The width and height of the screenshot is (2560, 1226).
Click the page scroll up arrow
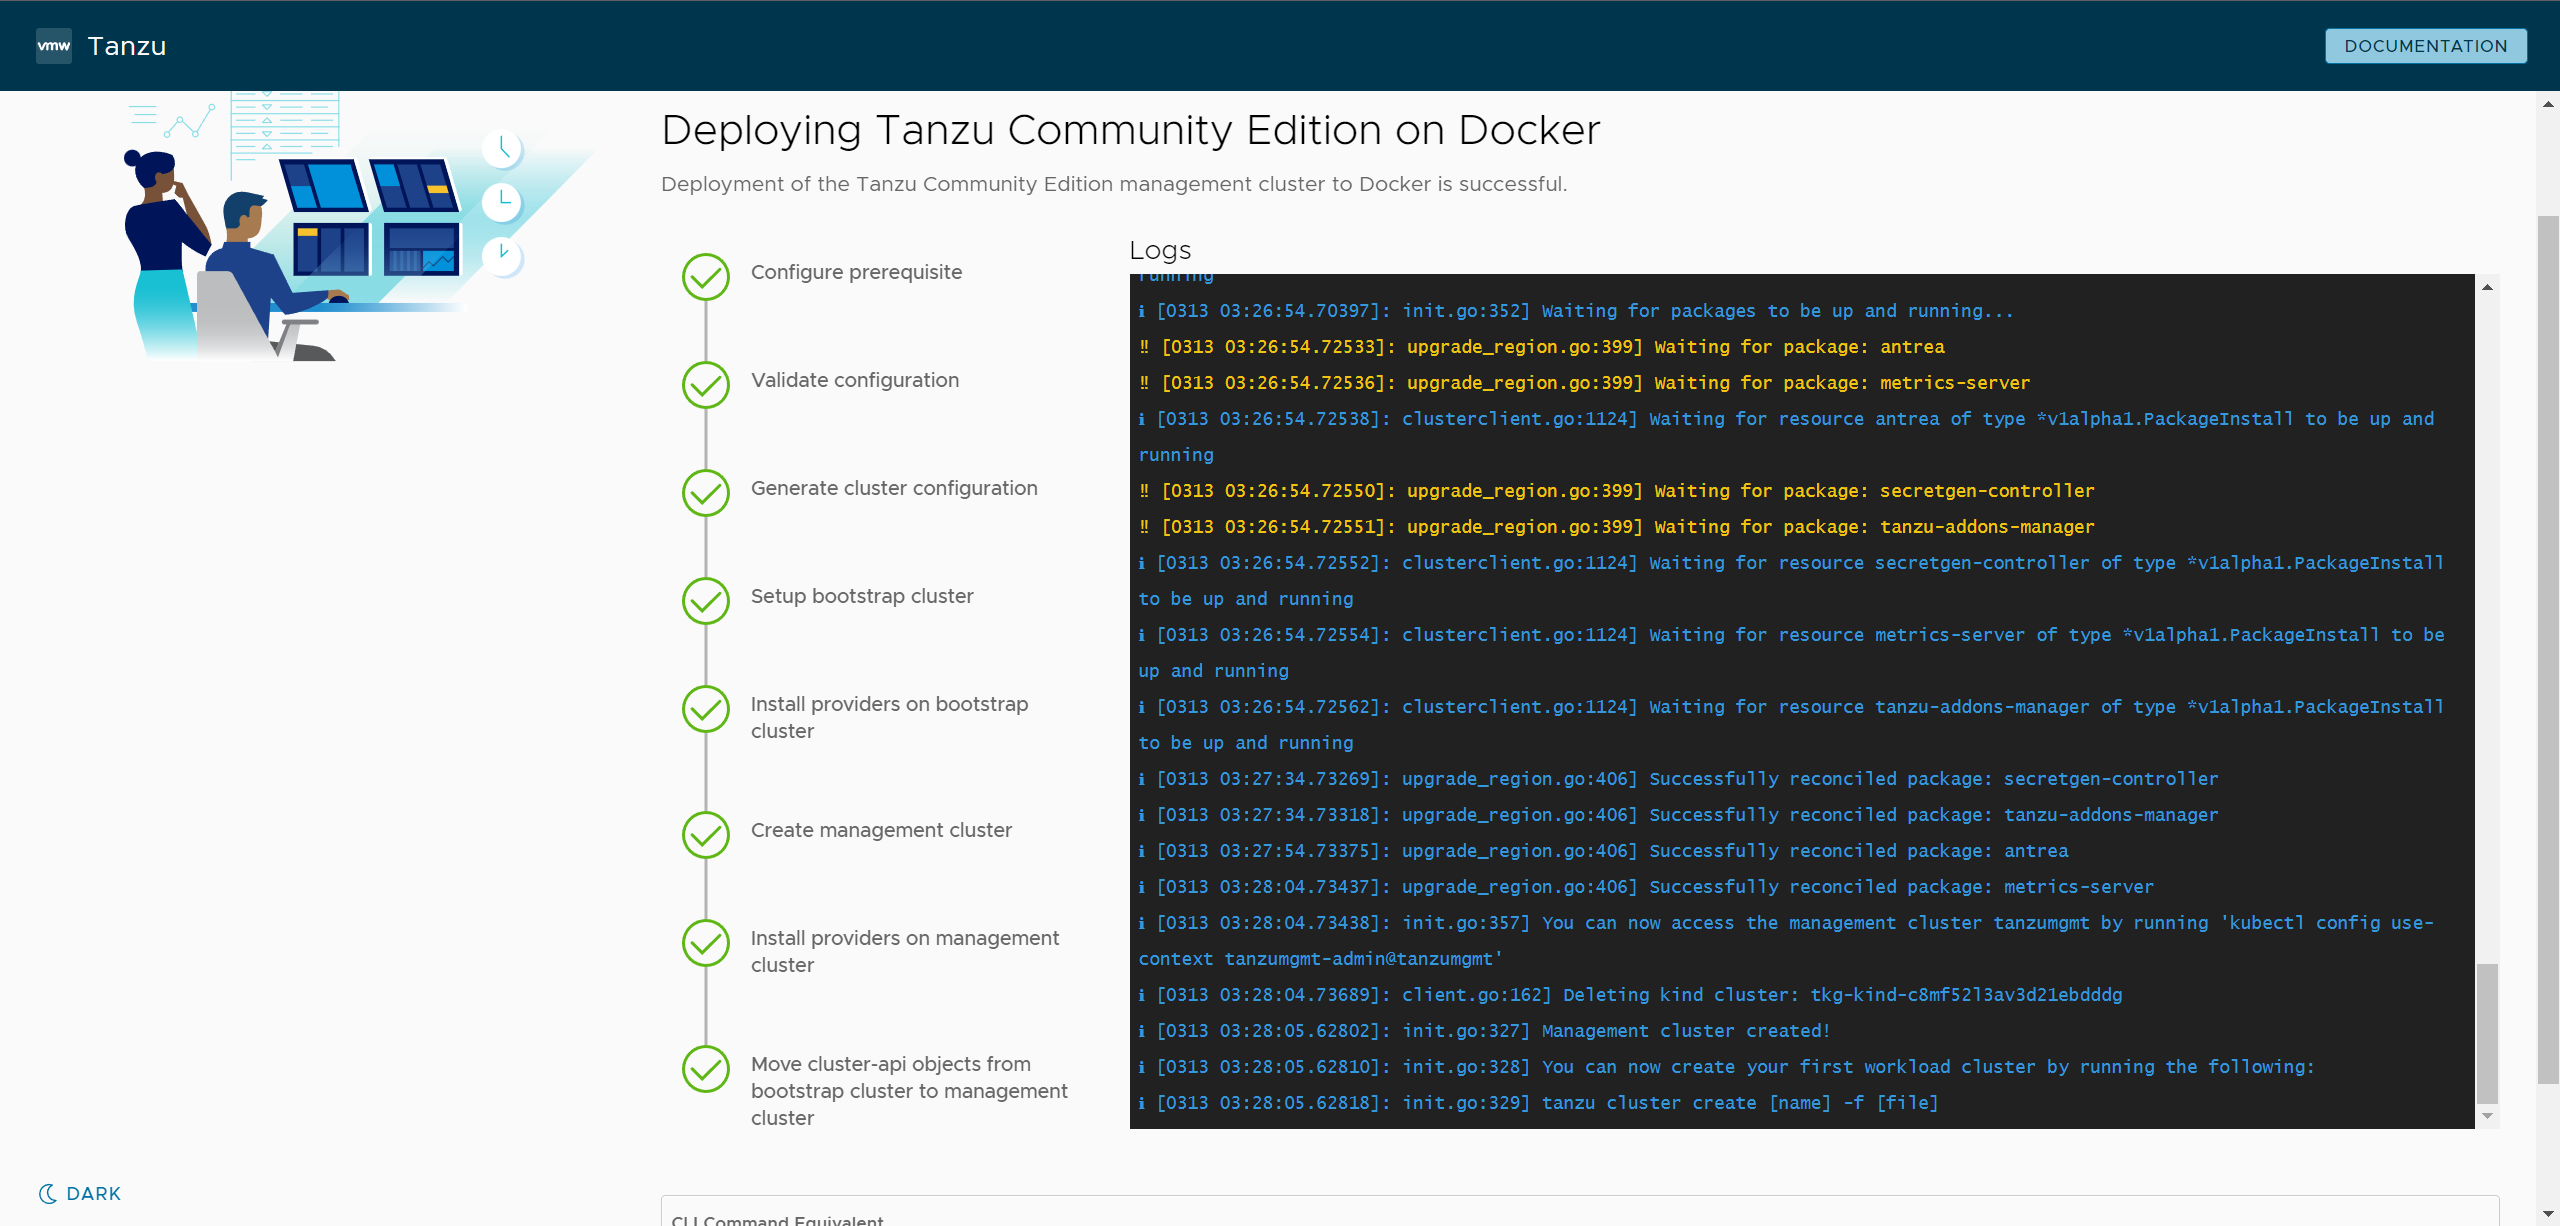point(2548,104)
